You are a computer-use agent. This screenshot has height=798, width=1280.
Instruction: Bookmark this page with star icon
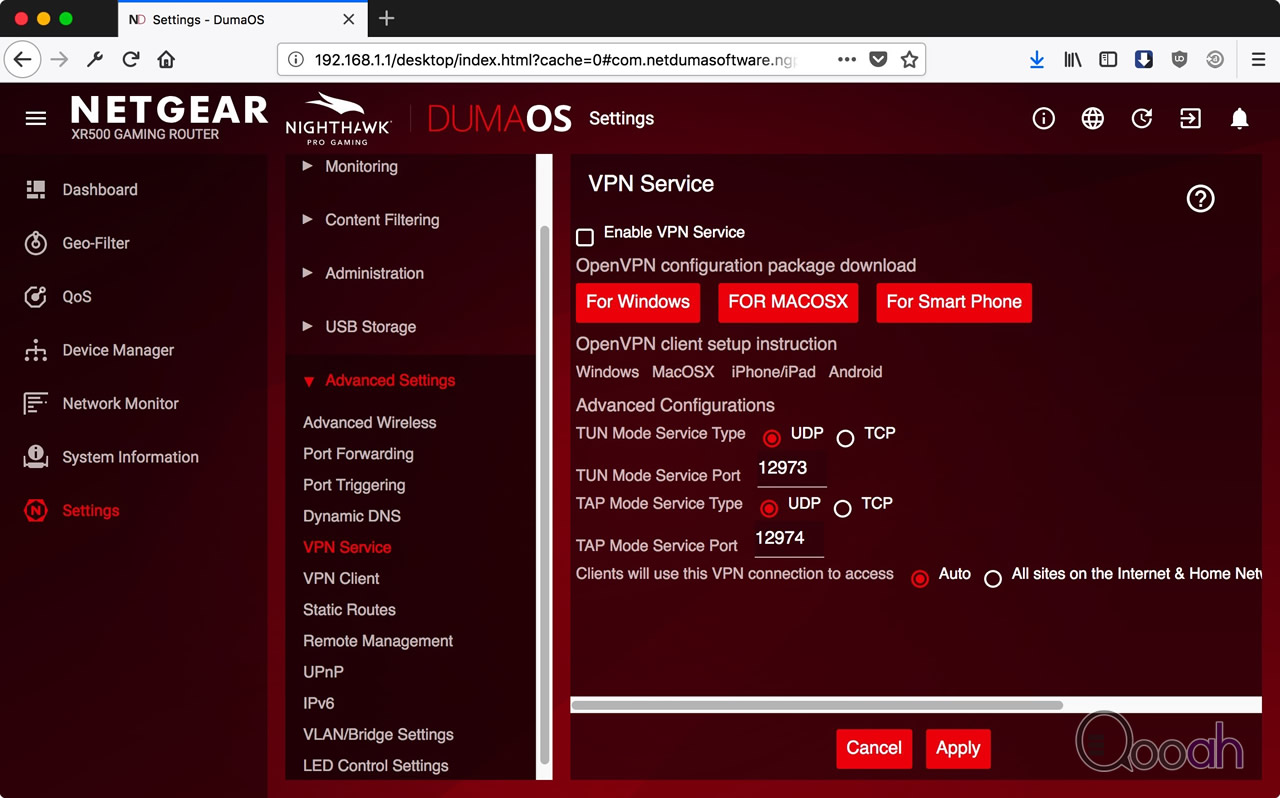(909, 59)
